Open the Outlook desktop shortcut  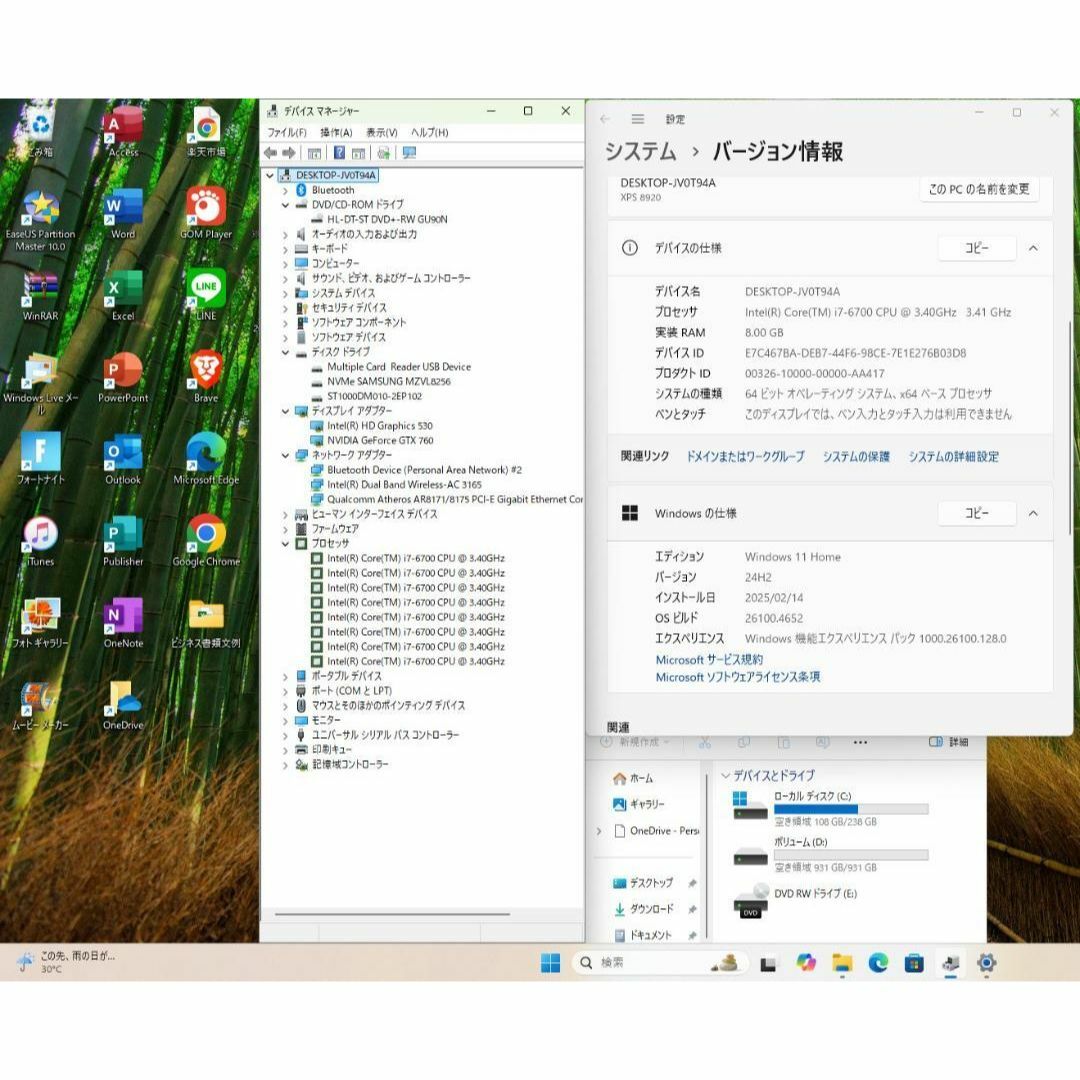click(x=123, y=459)
